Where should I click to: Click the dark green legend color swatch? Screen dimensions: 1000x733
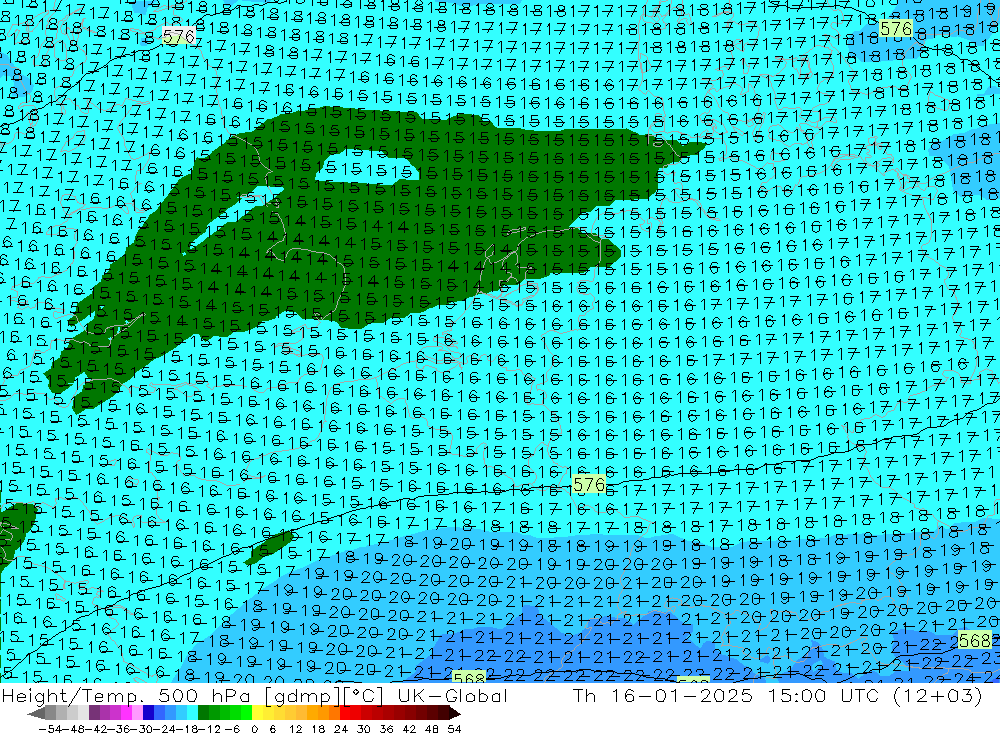tap(203, 713)
